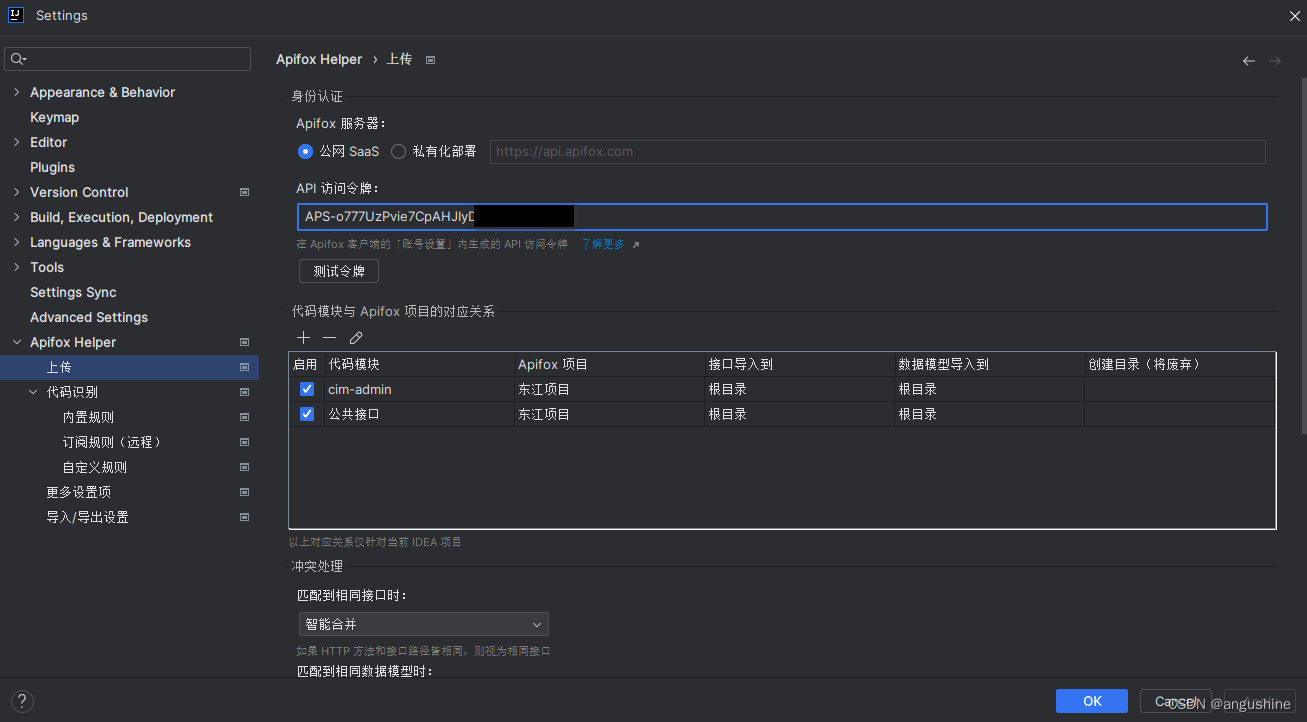Open Keymap settings page
Viewport: 1307px width, 722px height.
click(54, 117)
